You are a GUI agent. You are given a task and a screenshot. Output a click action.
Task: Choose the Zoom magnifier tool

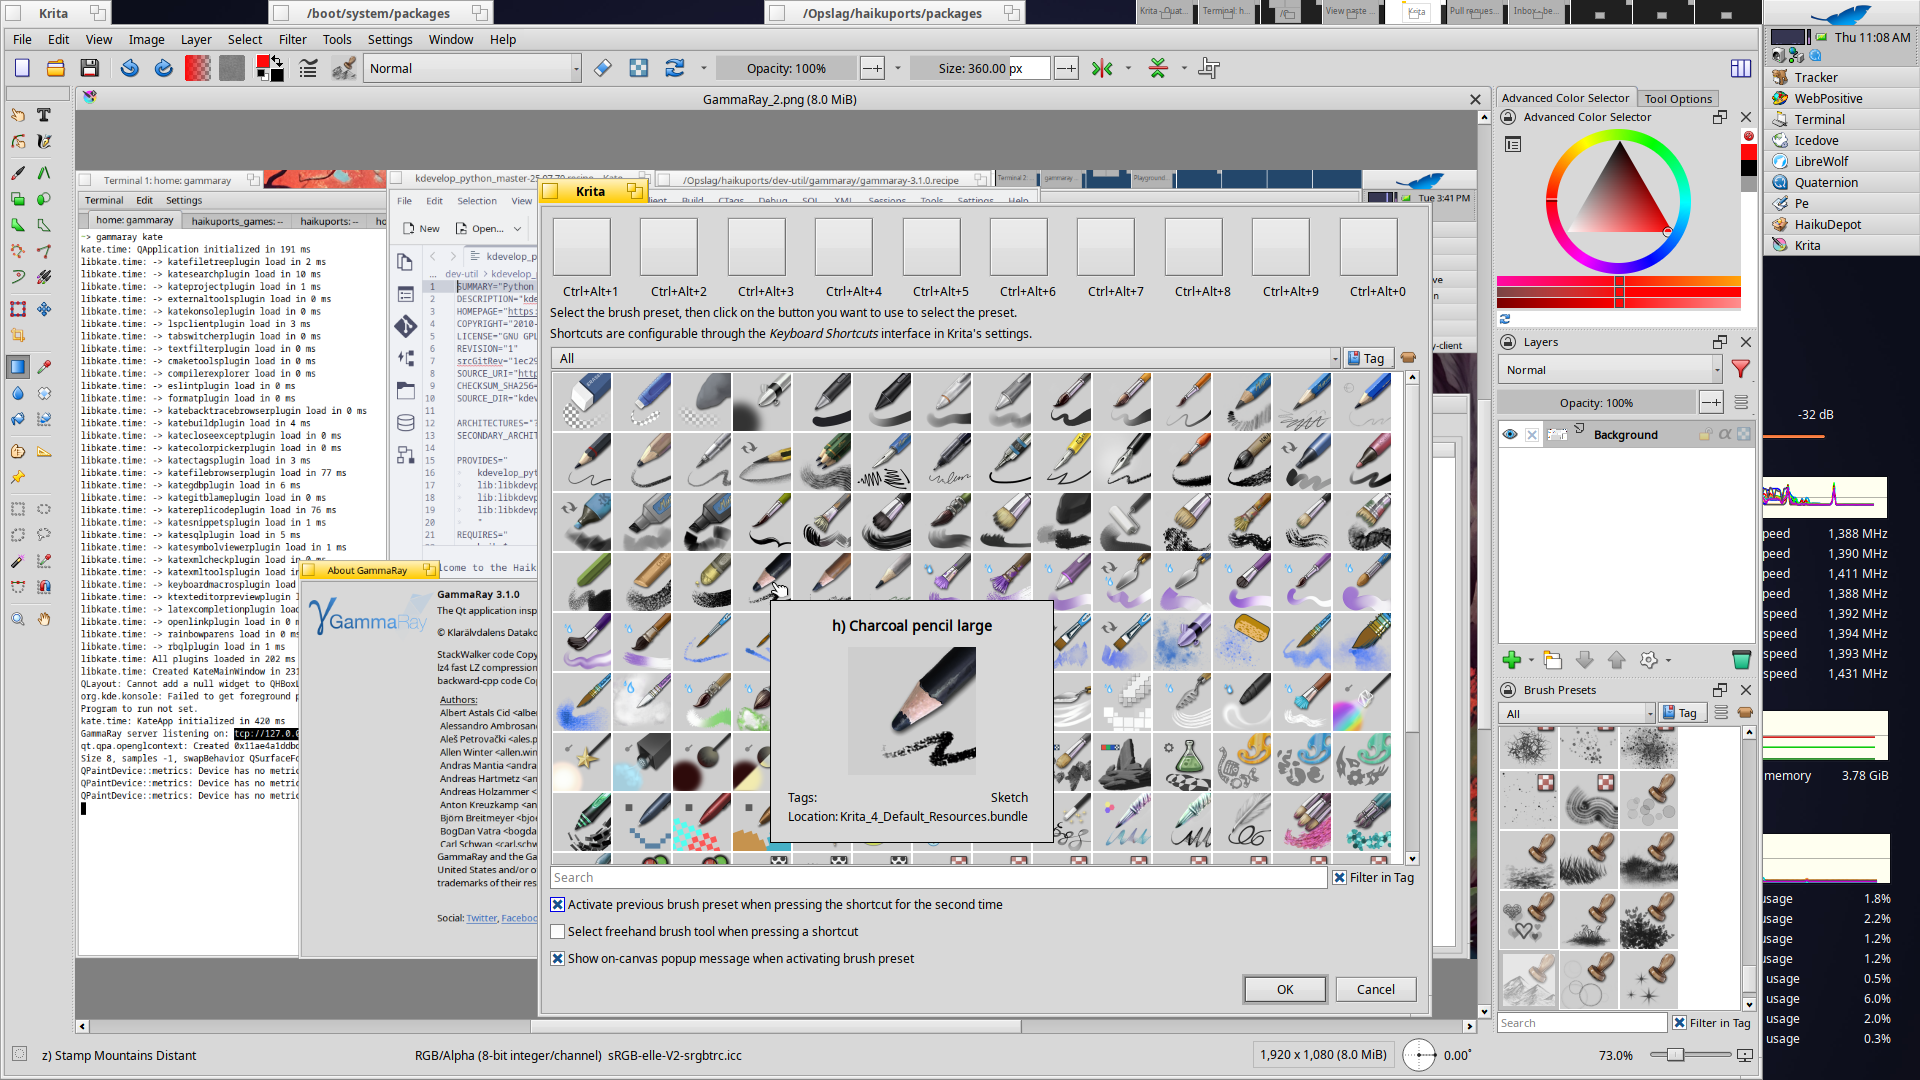18,619
